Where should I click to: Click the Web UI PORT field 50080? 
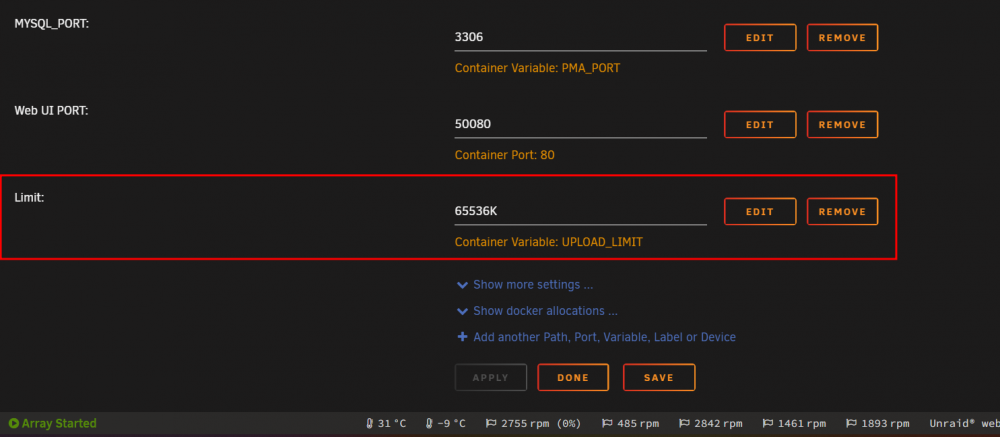pos(580,124)
